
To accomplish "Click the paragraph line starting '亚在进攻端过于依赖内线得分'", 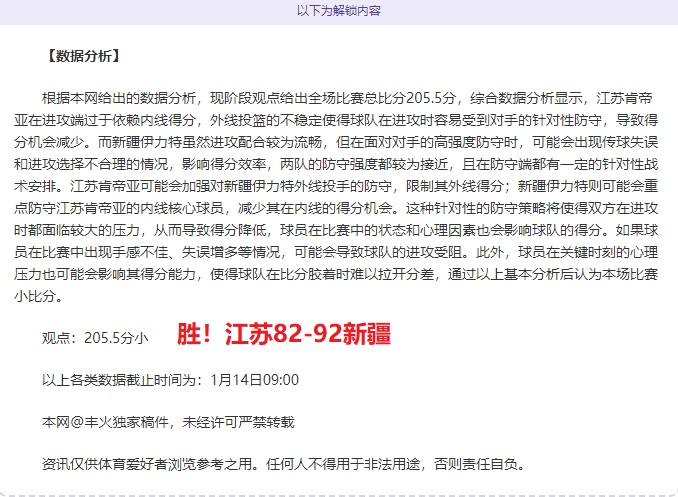I will [336, 120].
